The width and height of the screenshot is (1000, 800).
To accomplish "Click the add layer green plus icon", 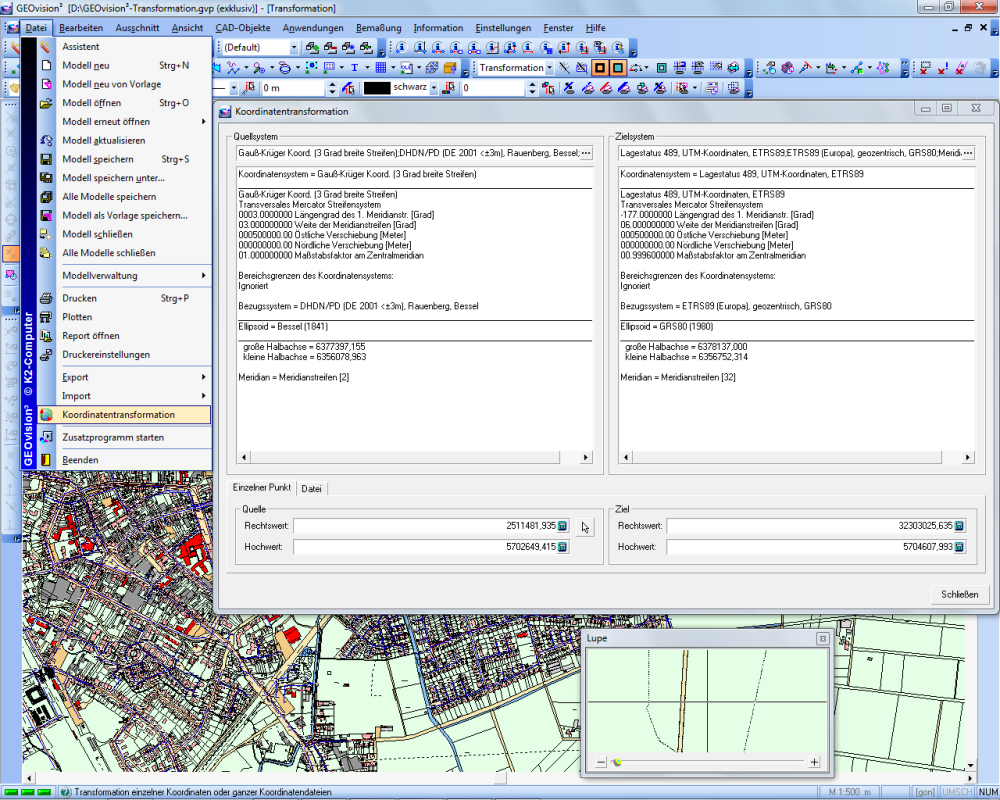I will 312,47.
